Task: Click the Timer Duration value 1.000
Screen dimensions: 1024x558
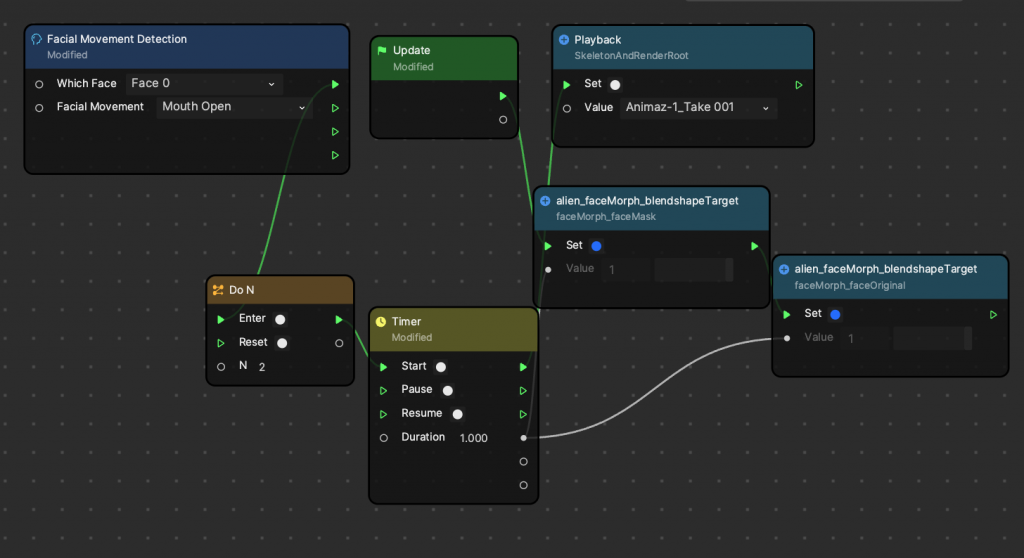Action: [x=473, y=438]
